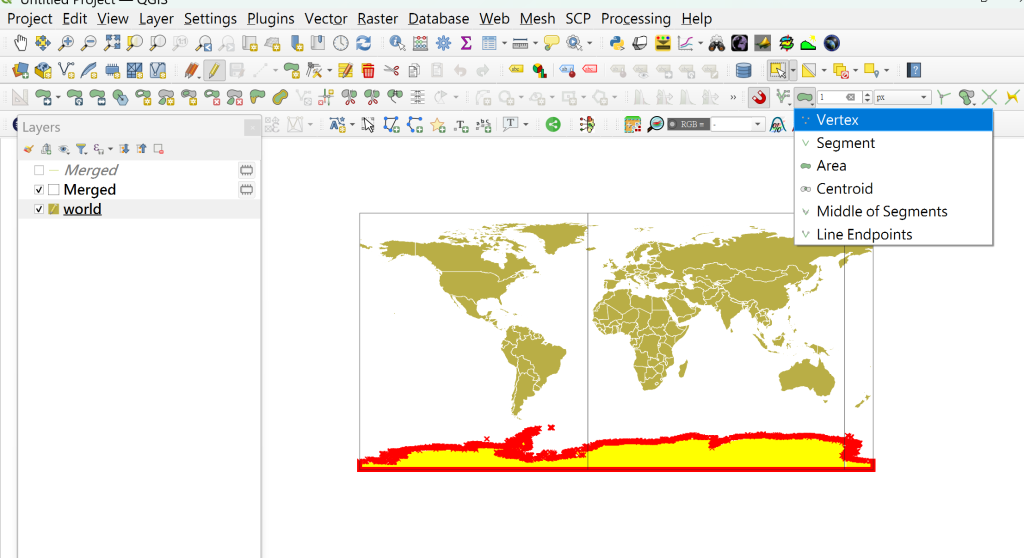
Task: Click the Merged layer white symbol swatch
Action: point(54,189)
